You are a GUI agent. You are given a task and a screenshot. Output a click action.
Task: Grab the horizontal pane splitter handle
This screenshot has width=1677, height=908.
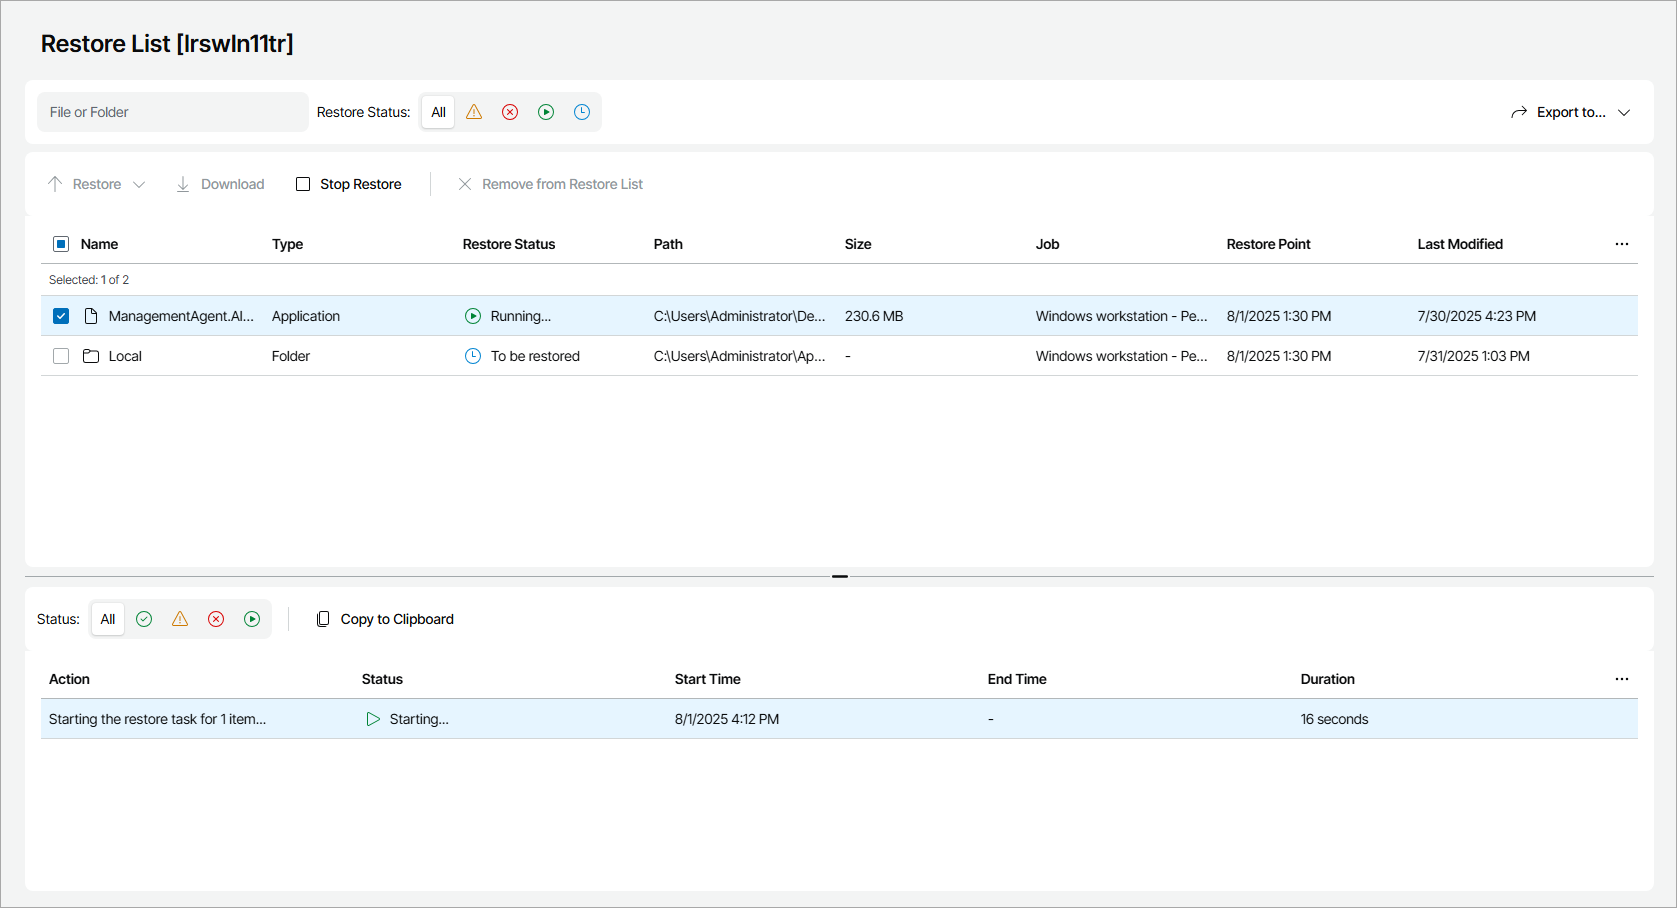pyautogui.click(x=840, y=576)
